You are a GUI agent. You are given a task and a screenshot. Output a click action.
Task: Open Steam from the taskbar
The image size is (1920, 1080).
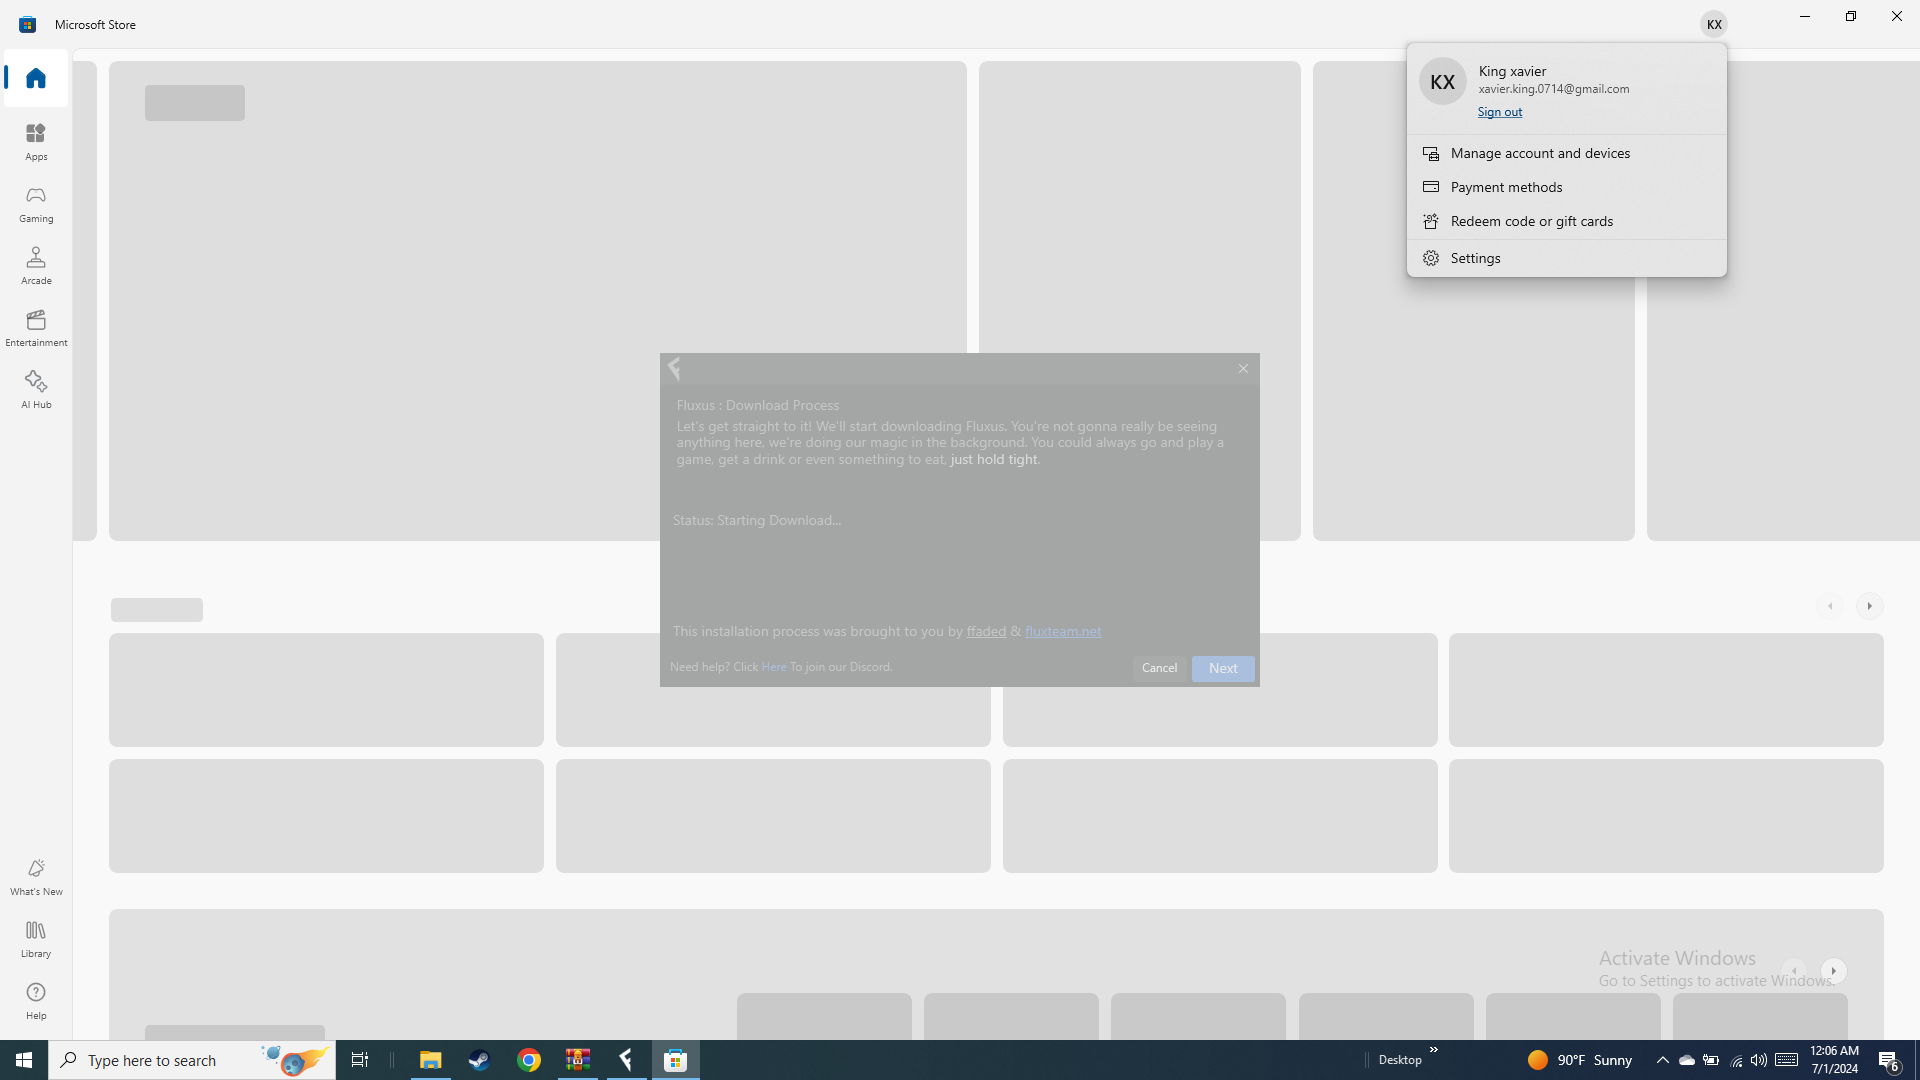(479, 1060)
